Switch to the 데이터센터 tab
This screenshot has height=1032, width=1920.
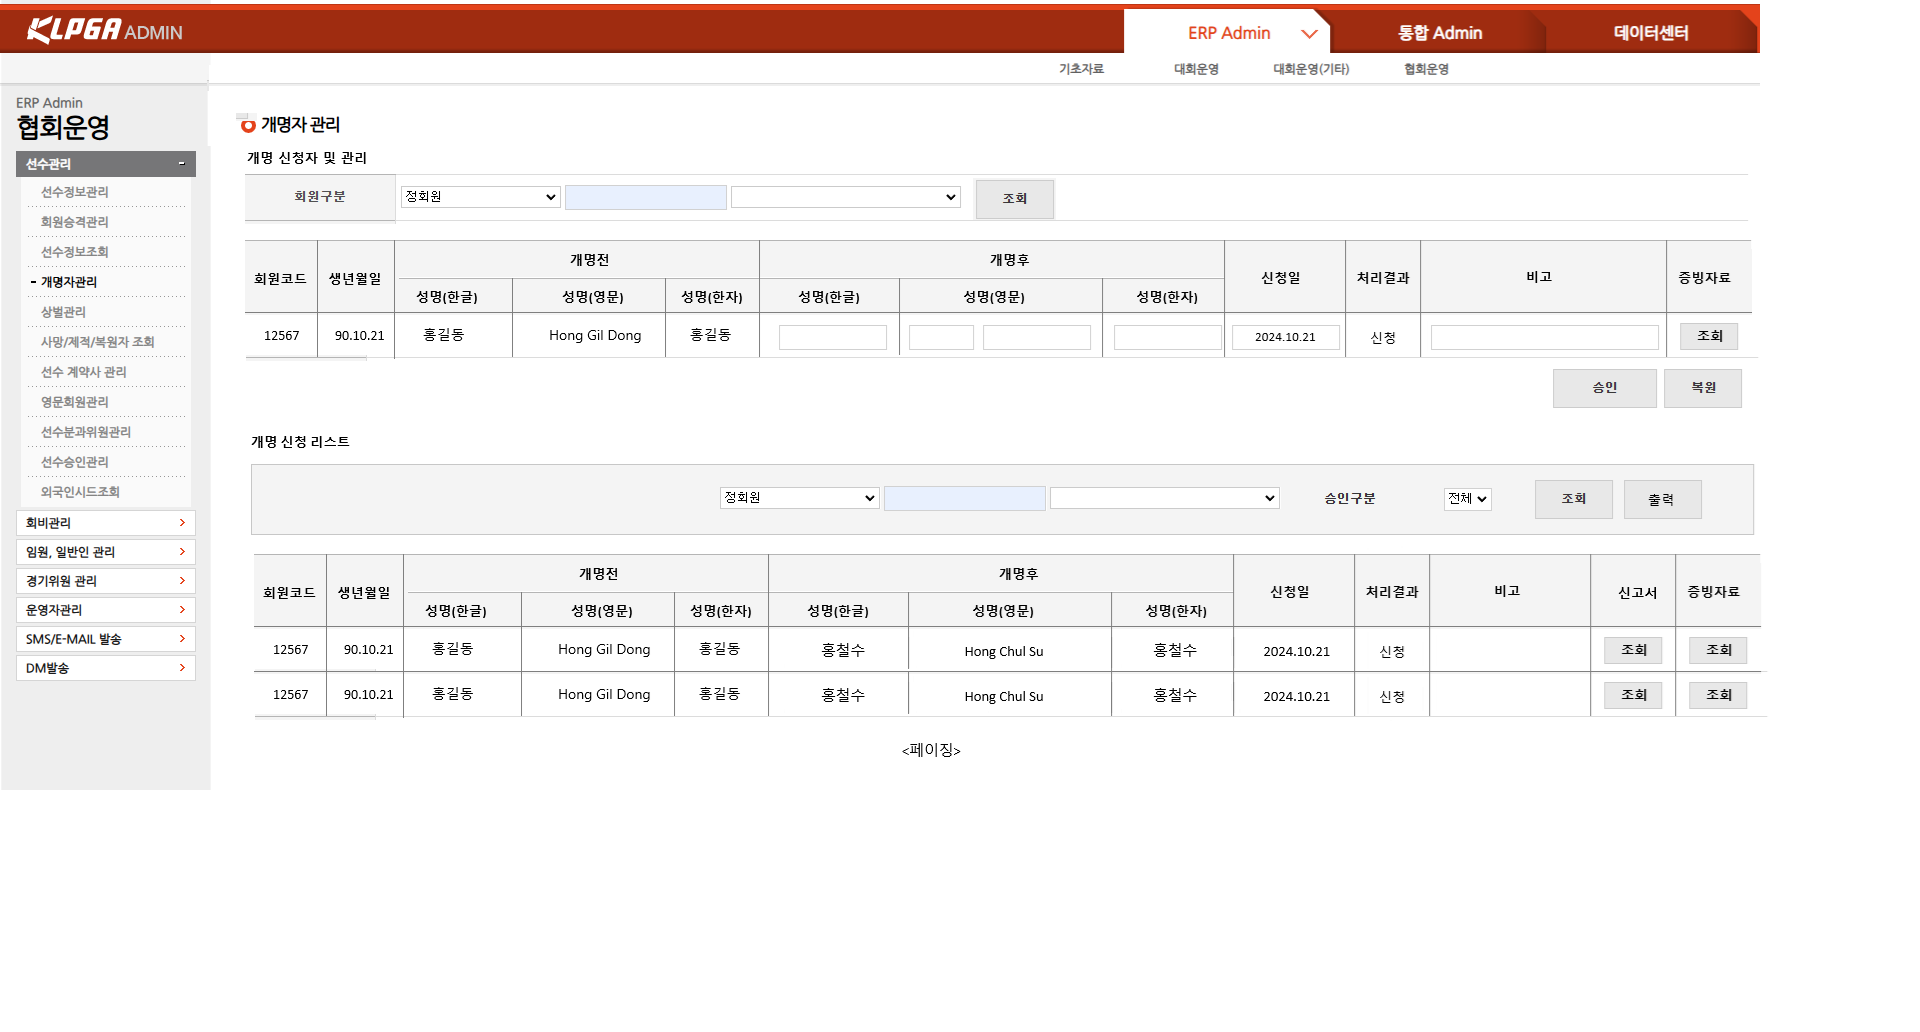point(1651,33)
